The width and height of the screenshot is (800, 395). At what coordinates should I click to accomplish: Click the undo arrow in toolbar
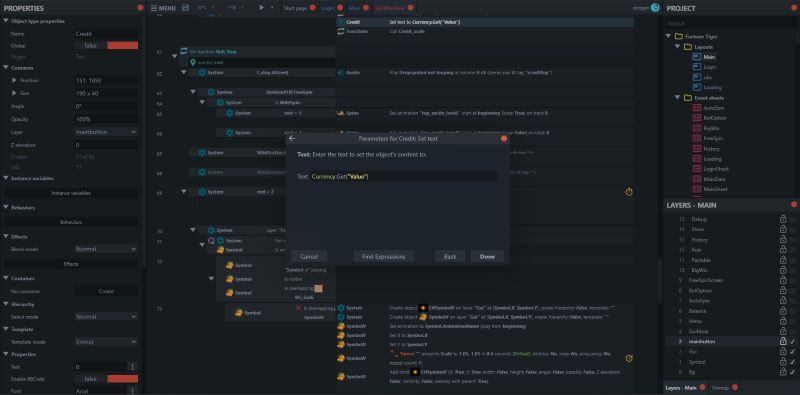[202, 8]
